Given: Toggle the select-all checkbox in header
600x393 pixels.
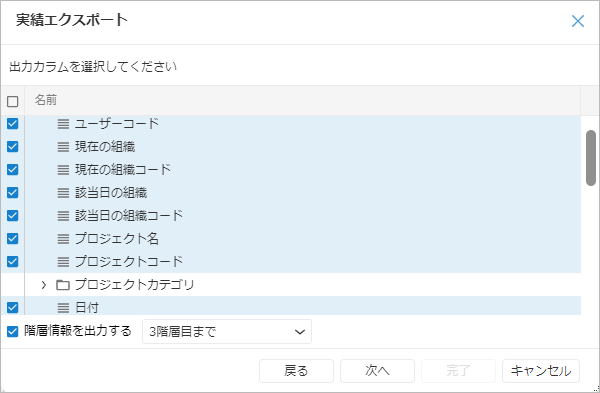Looking at the screenshot, I should click(x=13, y=101).
